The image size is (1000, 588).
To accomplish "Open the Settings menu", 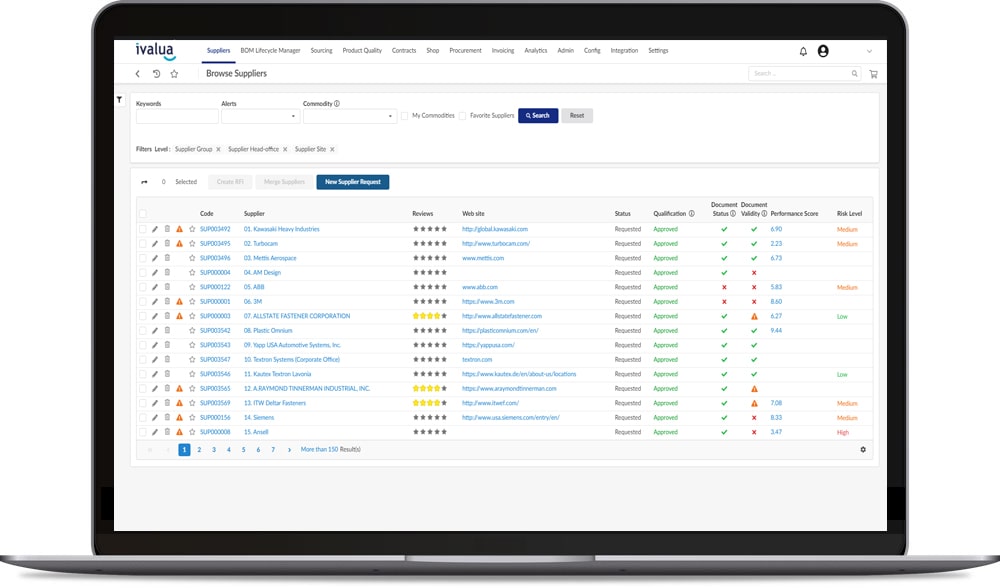I will (x=658, y=50).
